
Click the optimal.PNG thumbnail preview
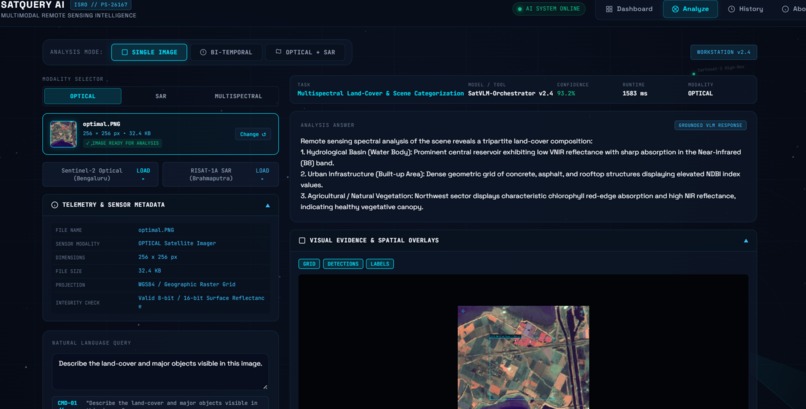tap(63, 134)
